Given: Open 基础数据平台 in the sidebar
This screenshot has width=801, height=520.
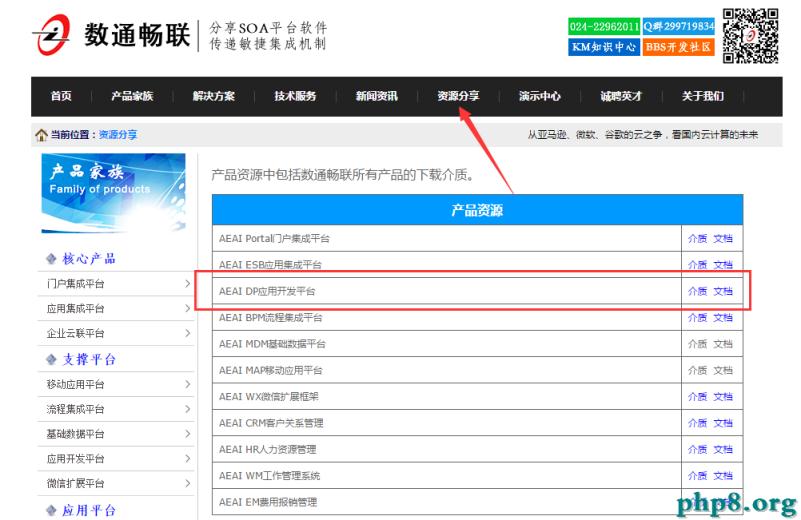Looking at the screenshot, I should pyautogui.click(x=76, y=434).
